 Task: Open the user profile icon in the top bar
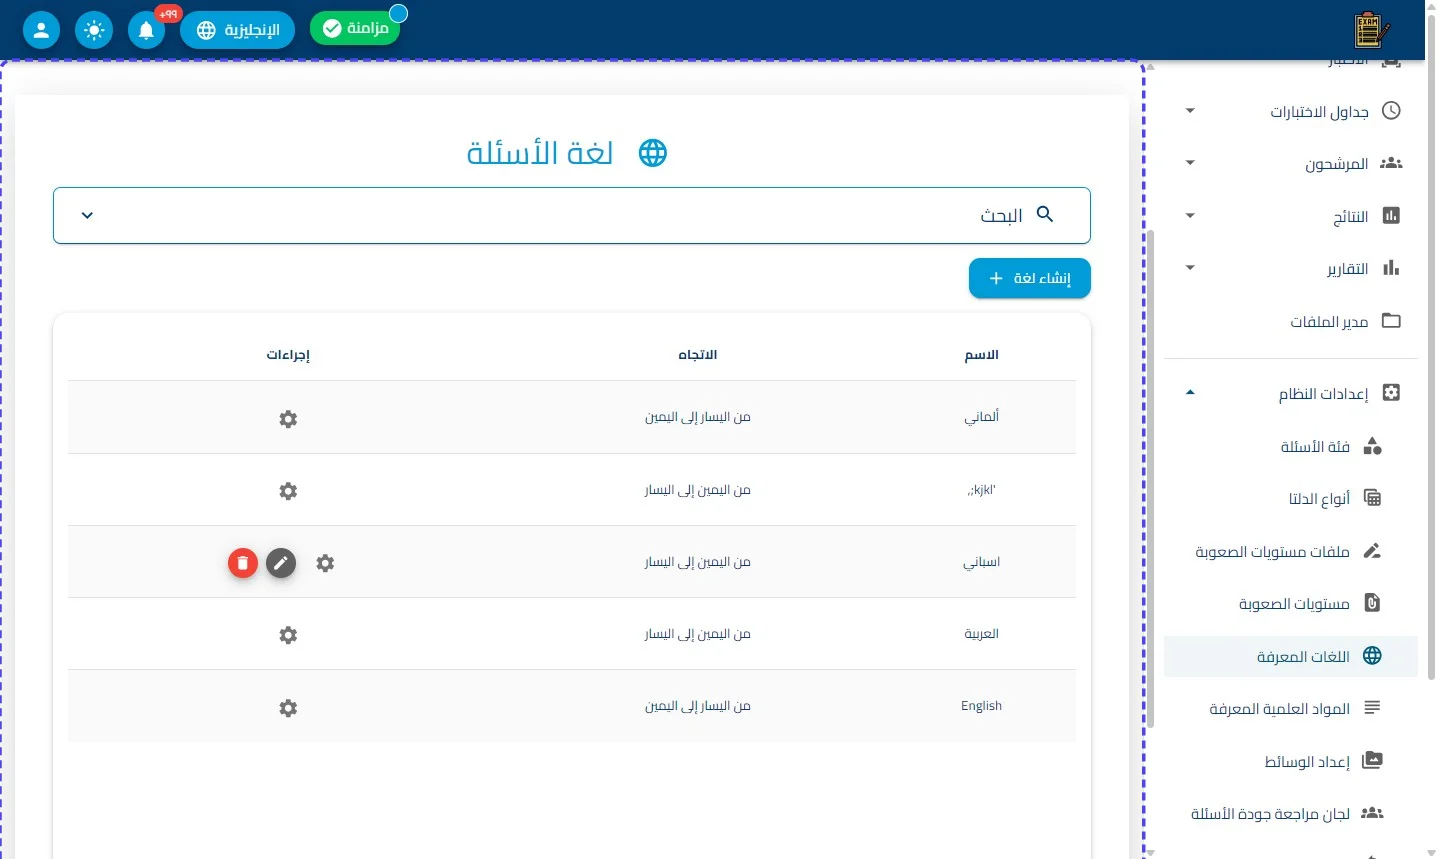41,30
